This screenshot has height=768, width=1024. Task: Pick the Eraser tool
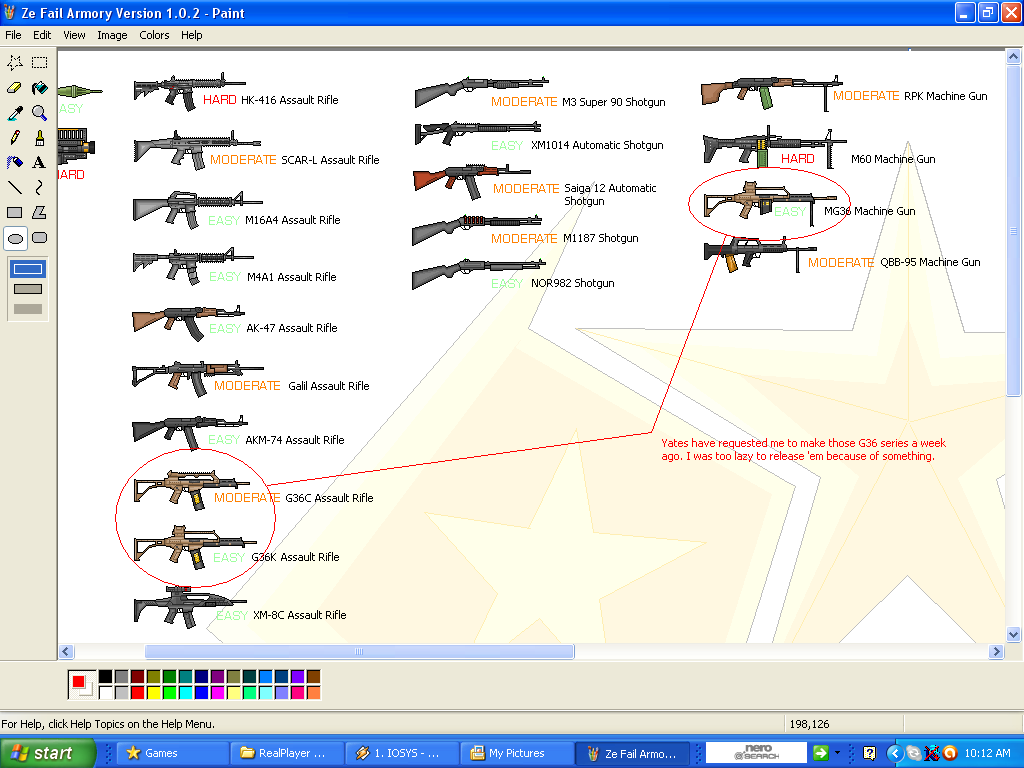15,88
